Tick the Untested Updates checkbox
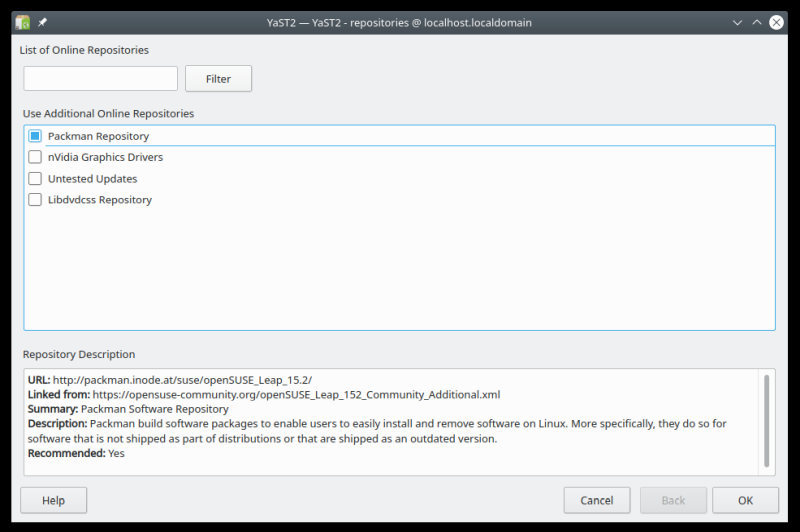This screenshot has width=800, height=532. 35,179
